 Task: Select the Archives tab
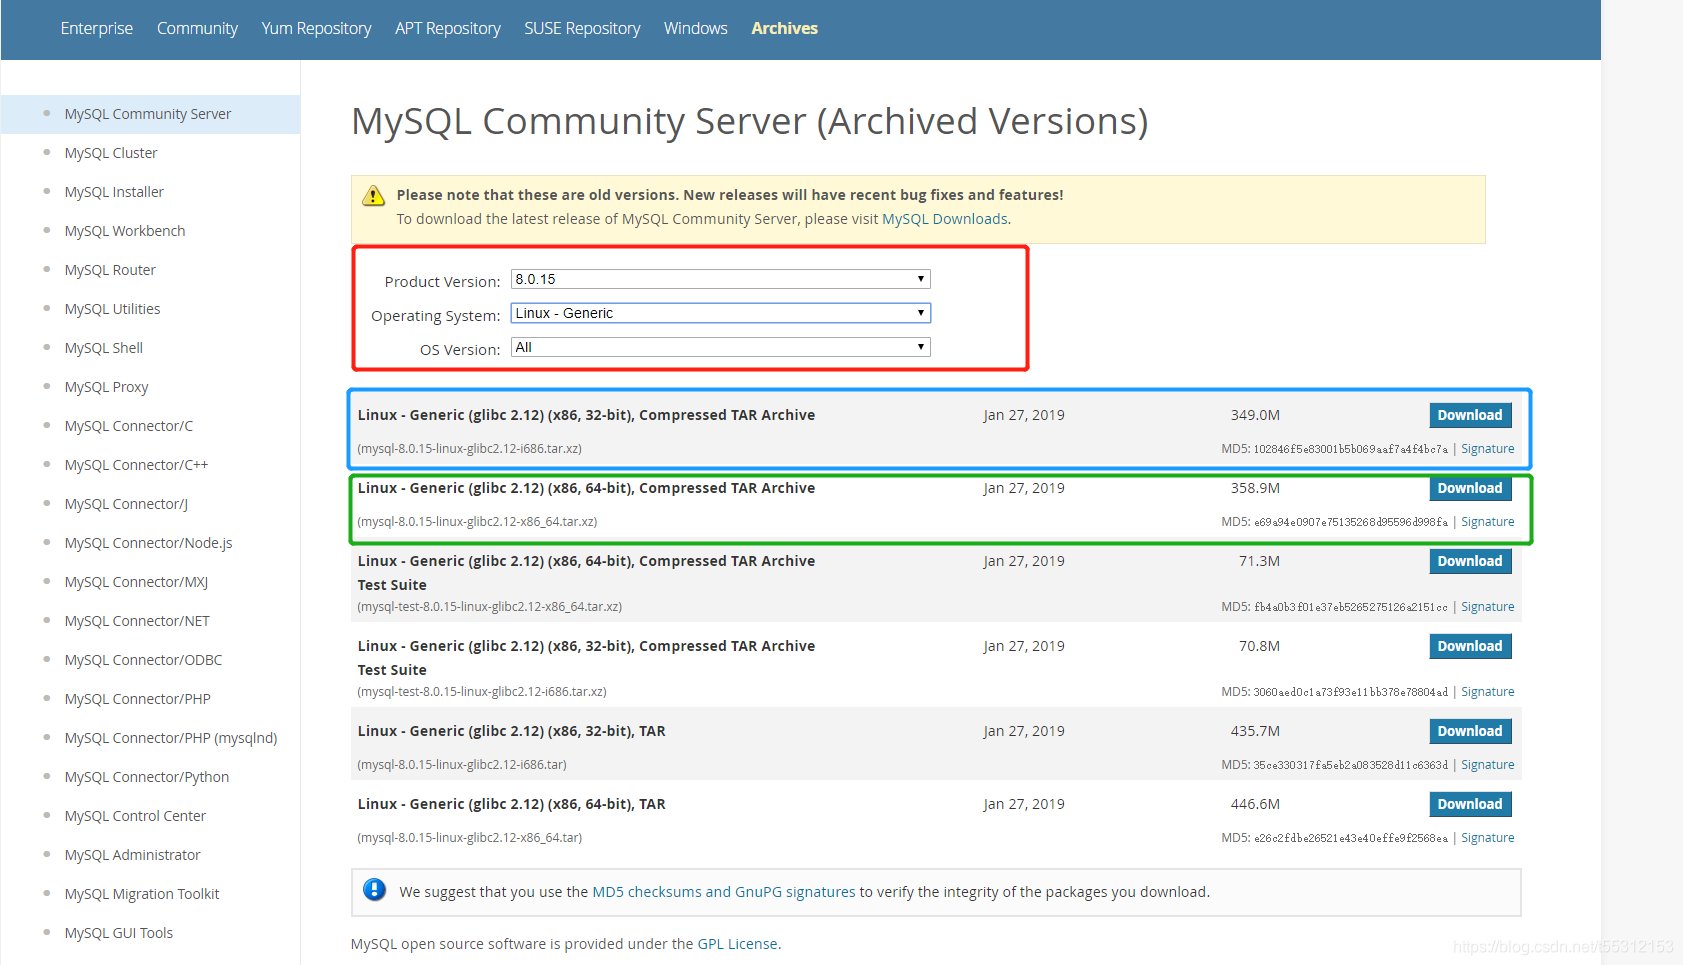coord(784,28)
